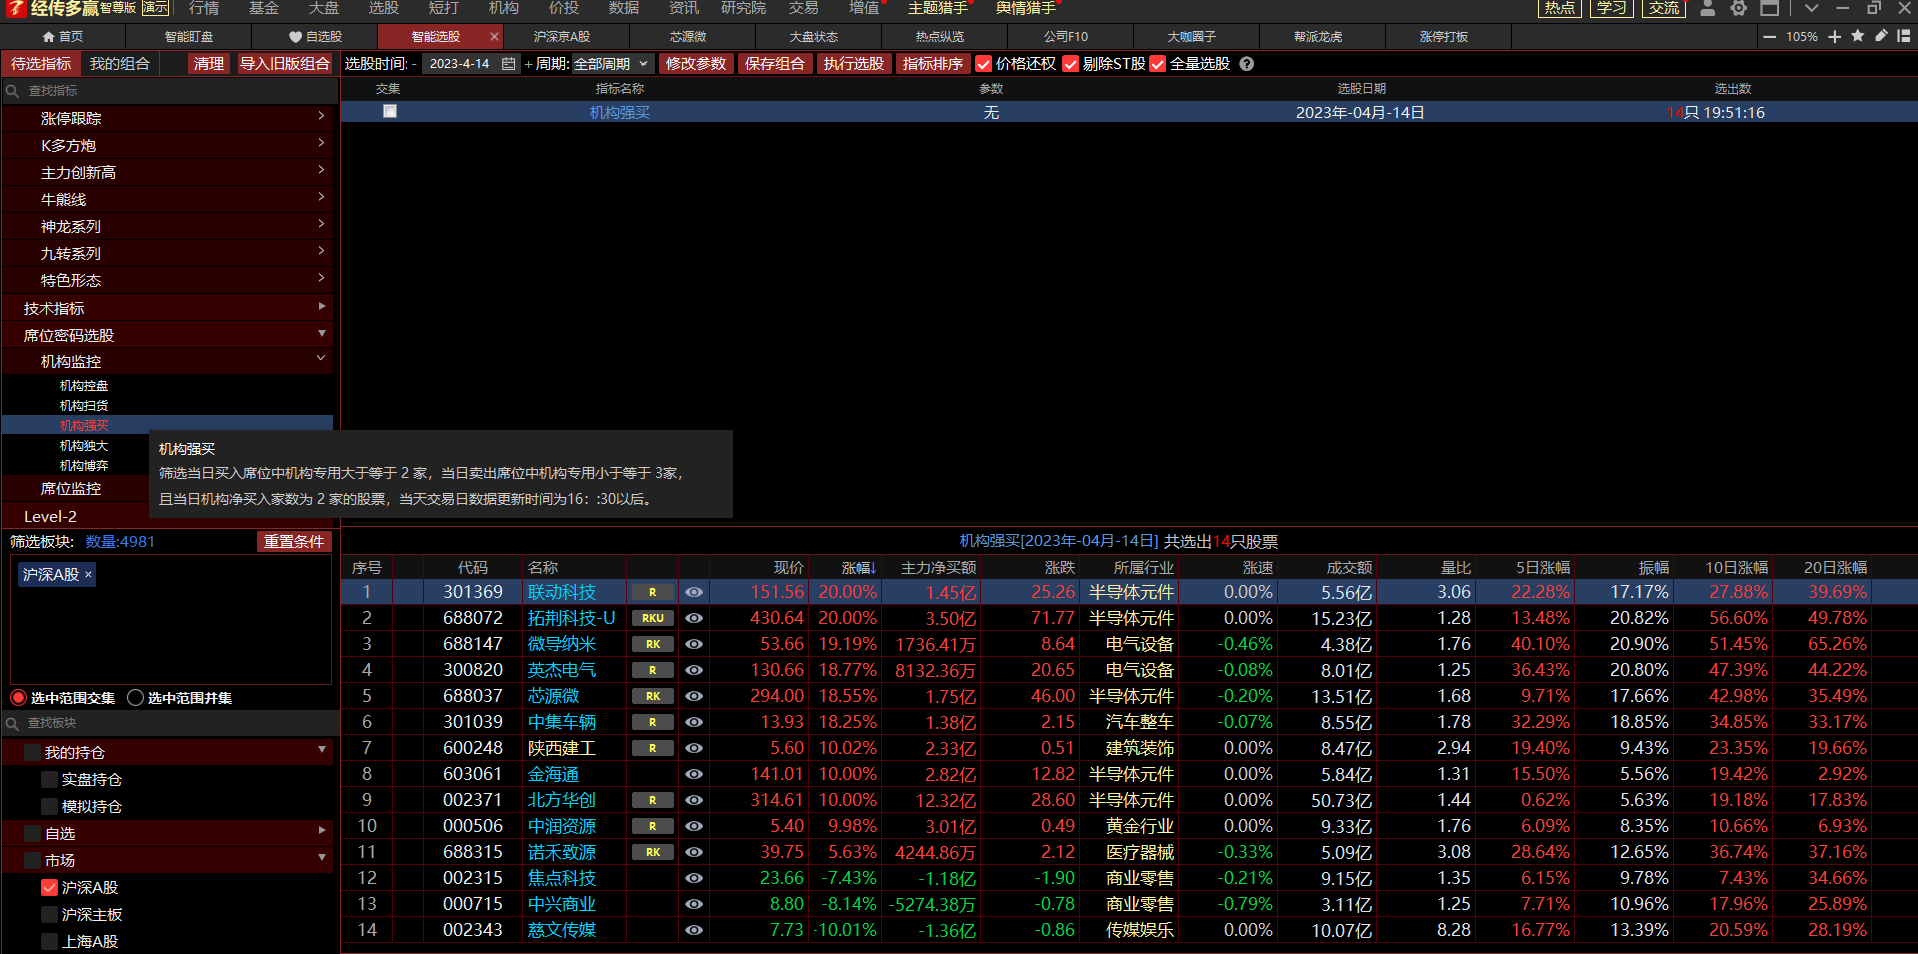Click the star favorite icon
The image size is (1918, 954).
point(1858,36)
